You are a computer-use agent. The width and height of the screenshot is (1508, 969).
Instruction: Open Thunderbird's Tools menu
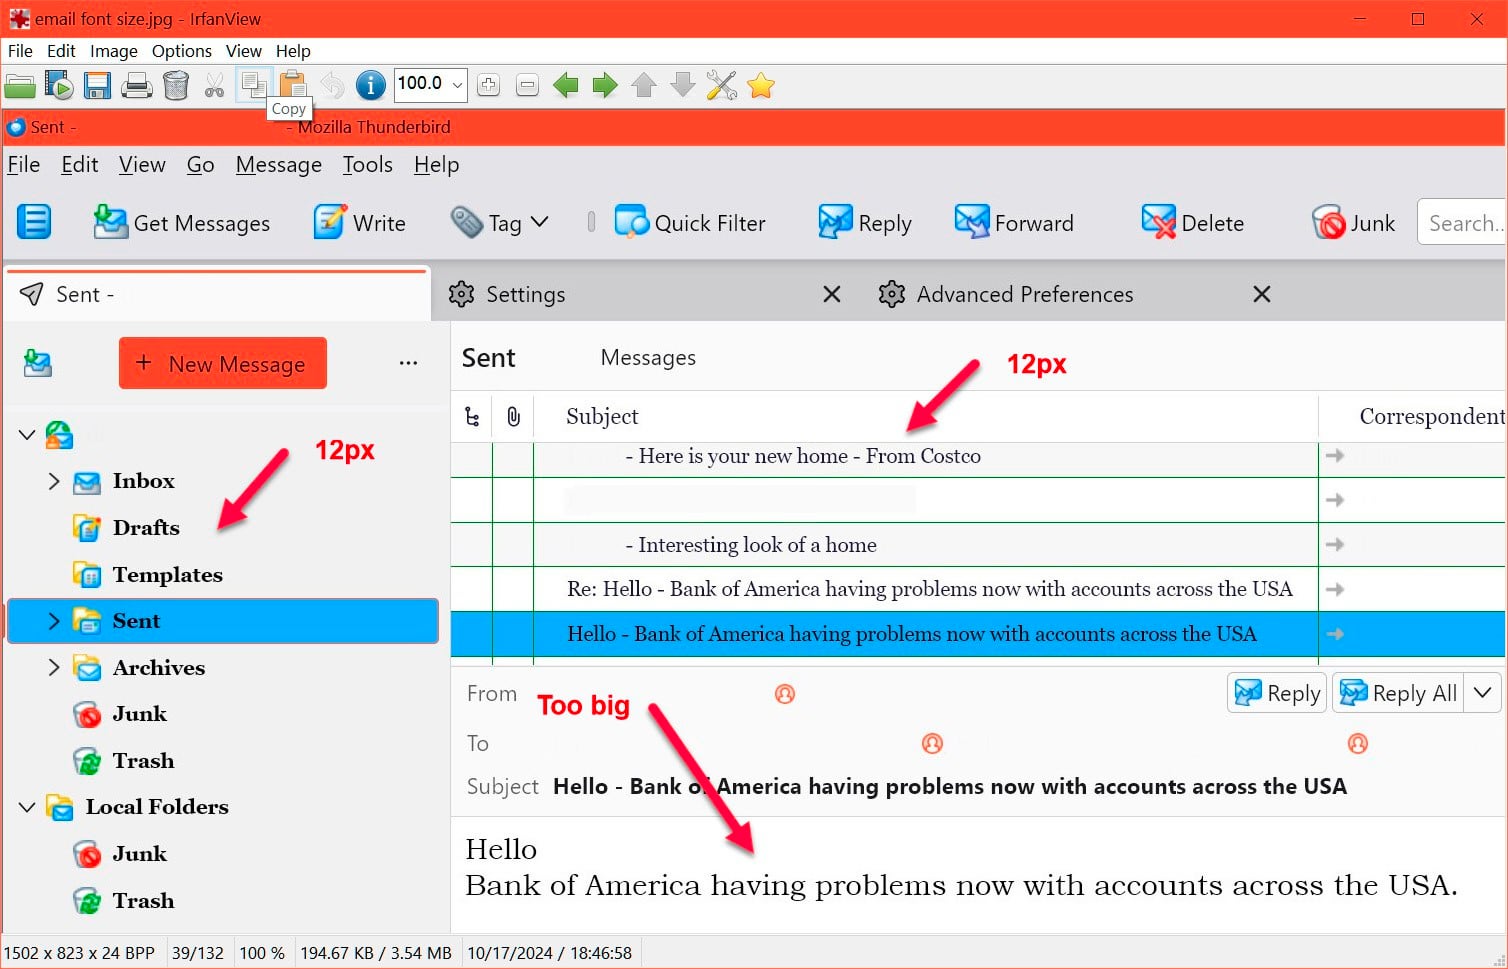tap(367, 165)
